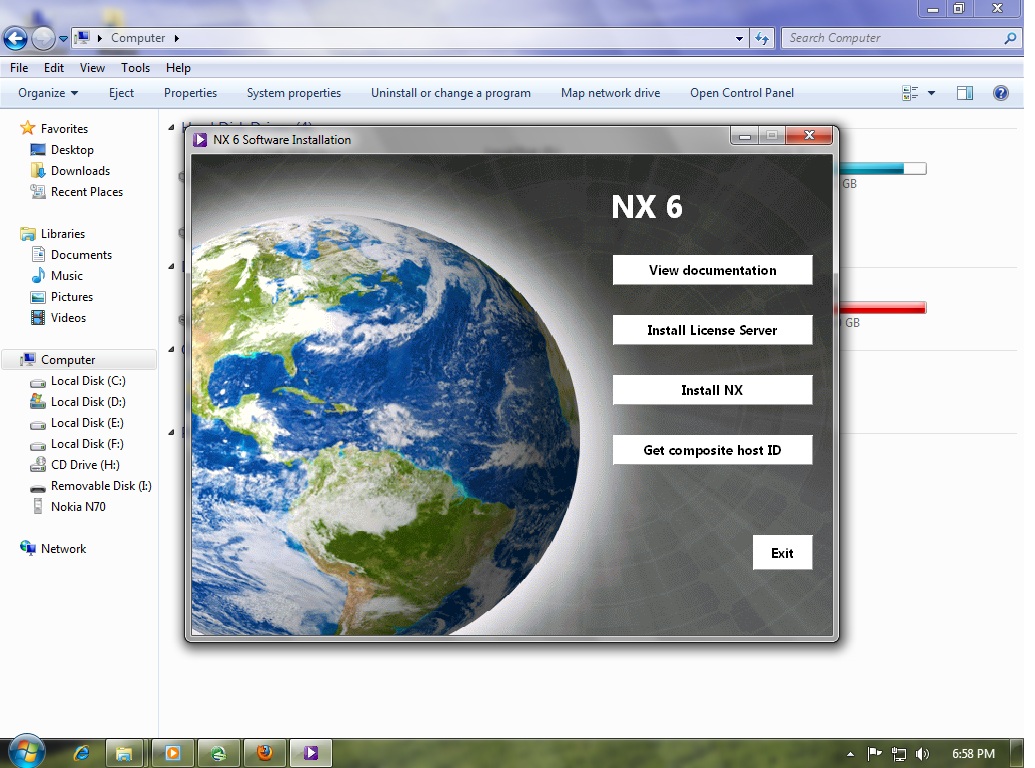Click the NX installer taskbar icon
The height and width of the screenshot is (768, 1035).
click(x=311, y=753)
